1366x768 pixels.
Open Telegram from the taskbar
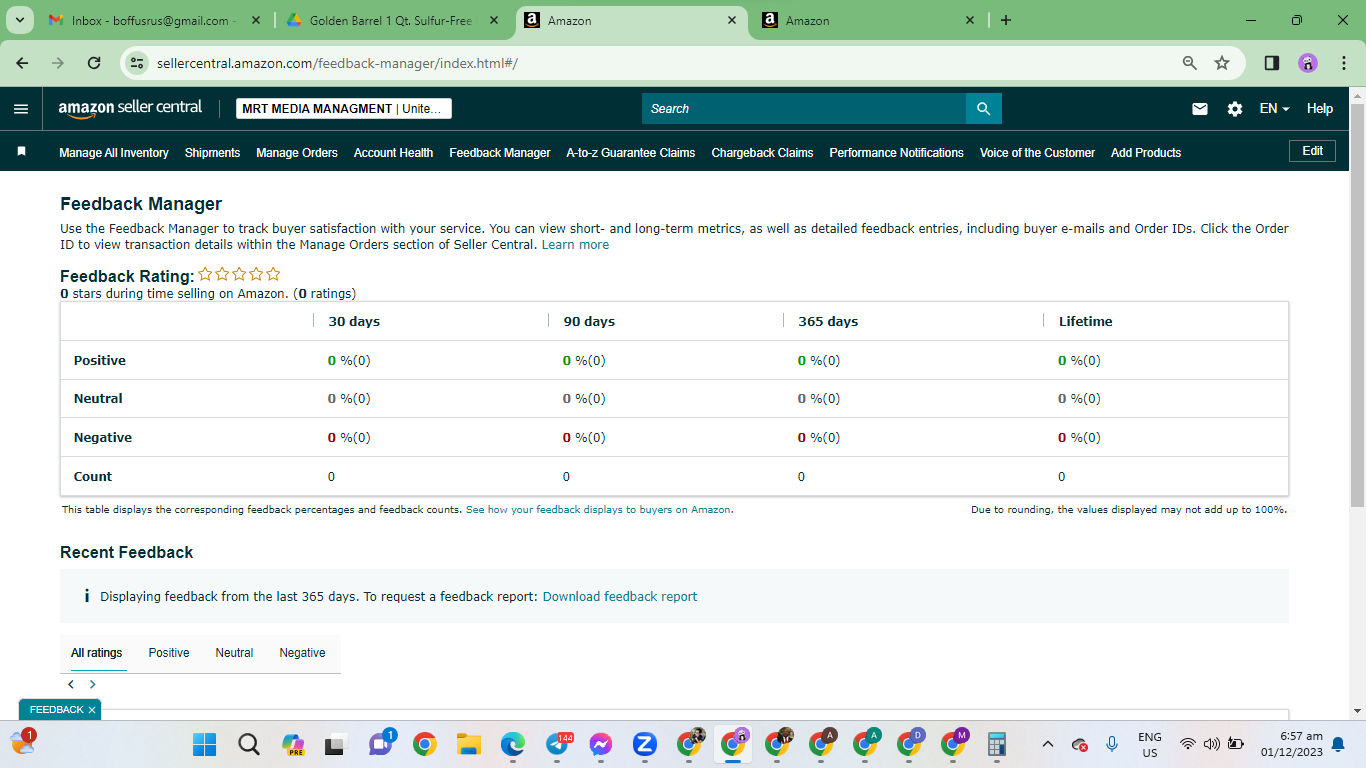click(x=557, y=744)
